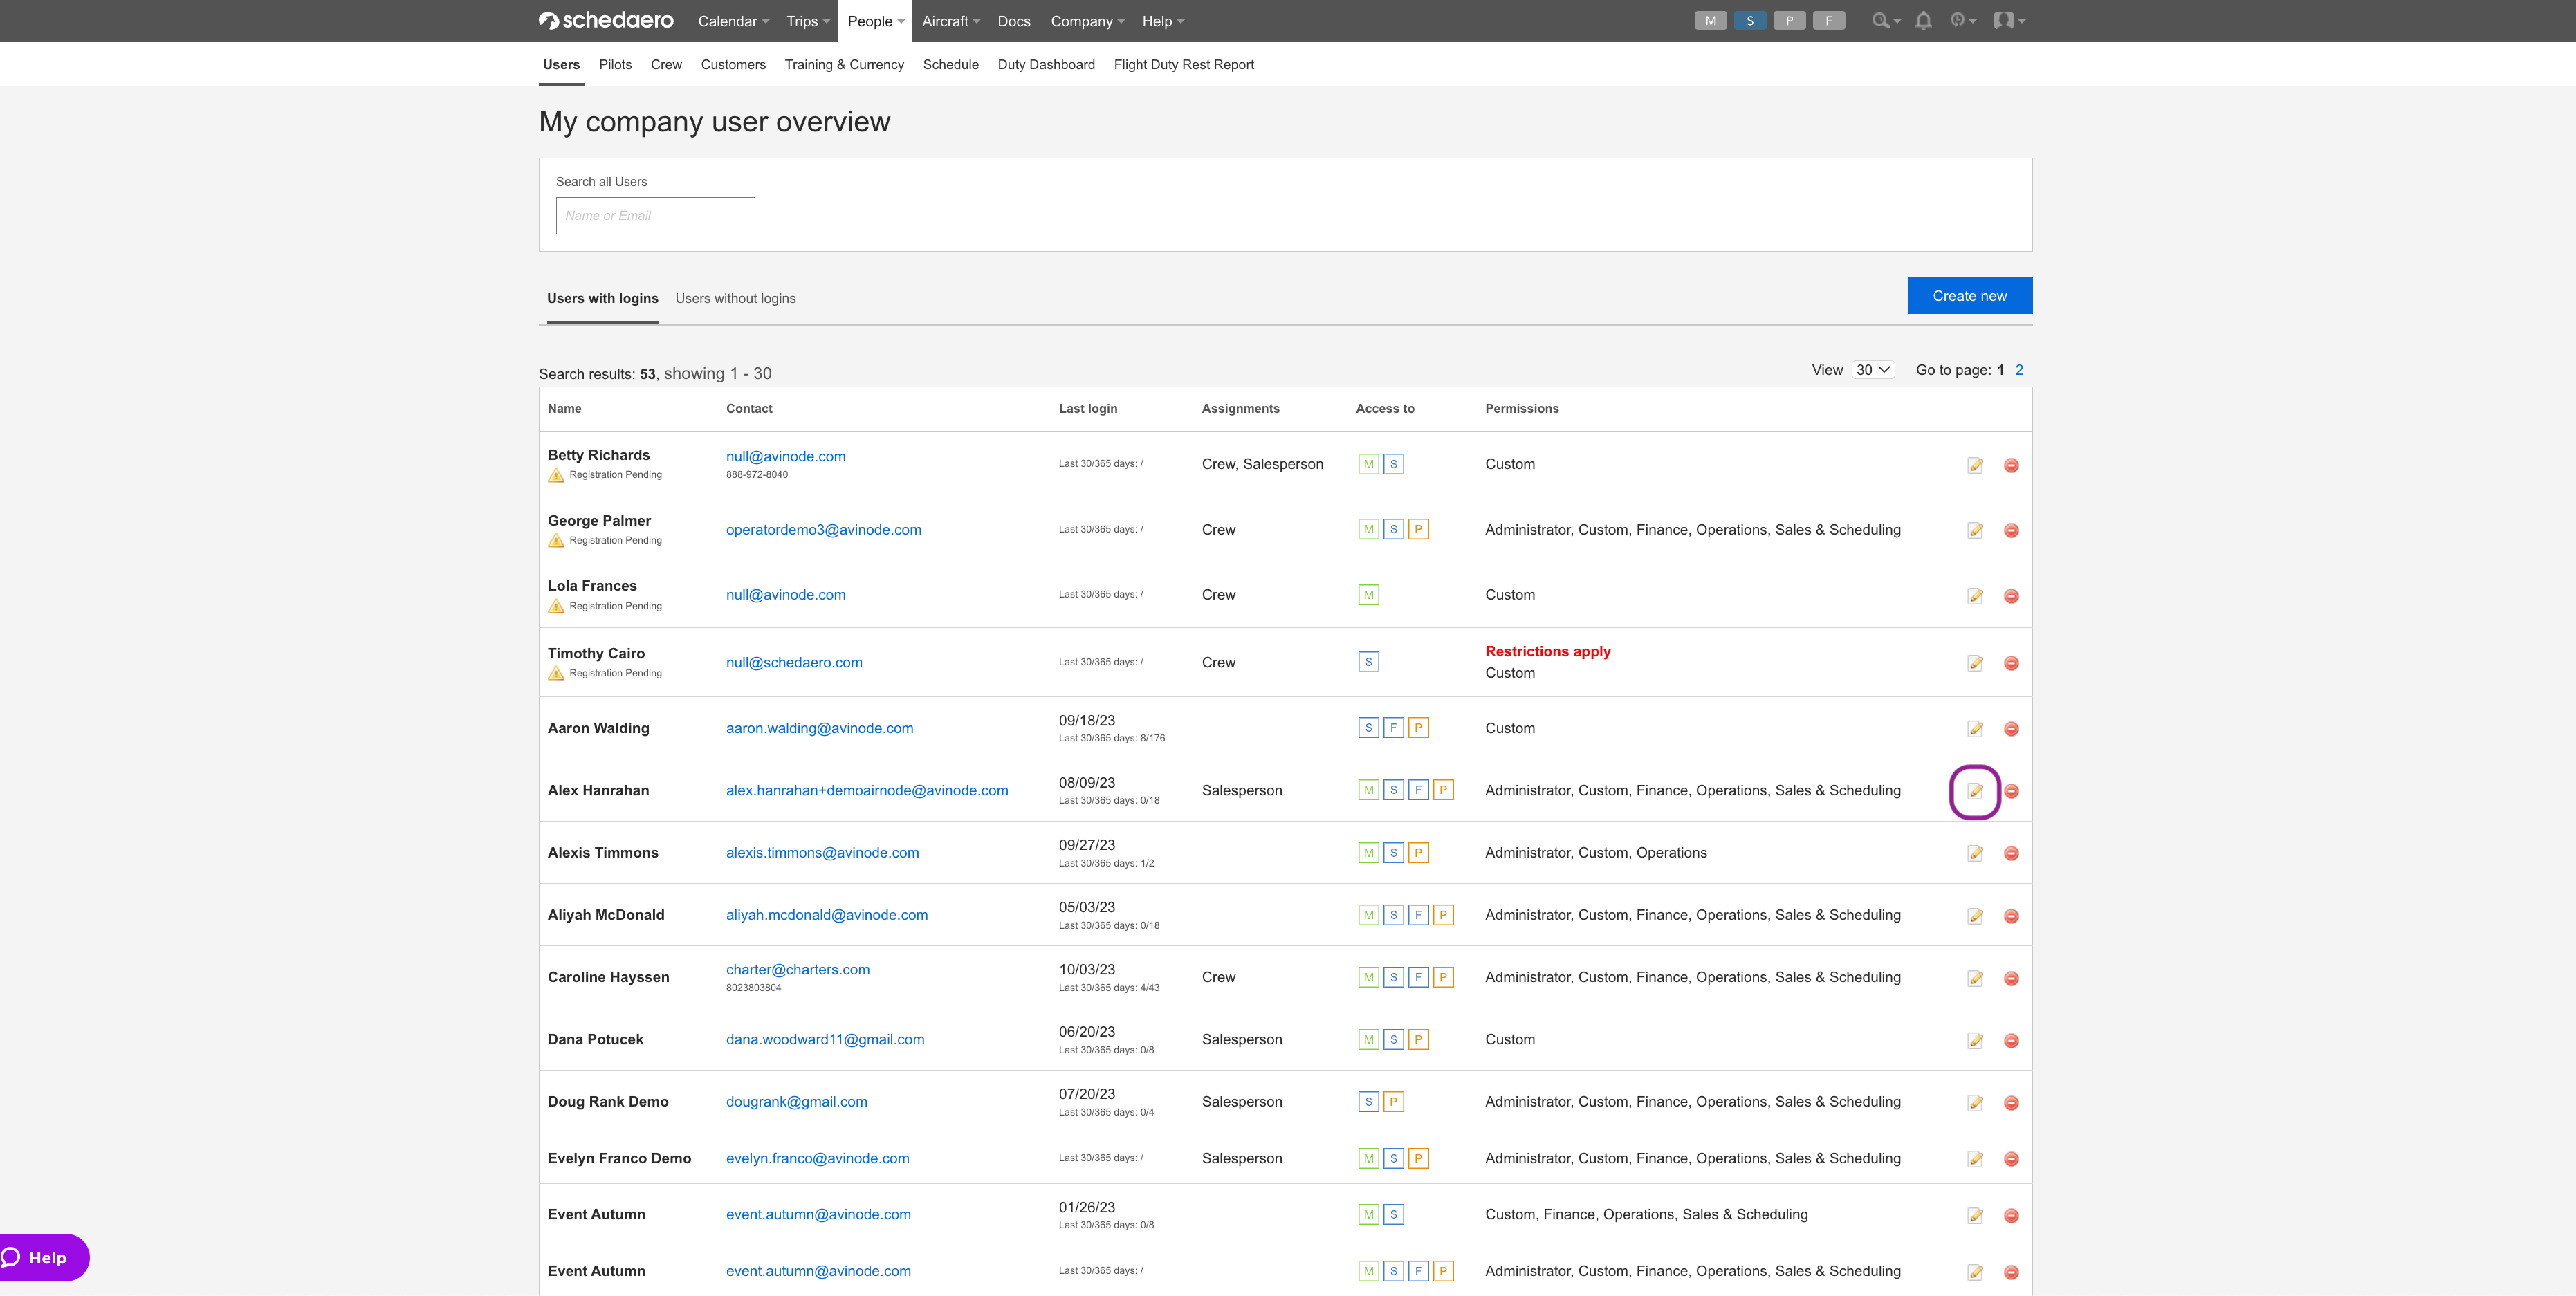The image size is (2576, 1296).
Task: Go to page 2 of results
Action: click(2019, 370)
